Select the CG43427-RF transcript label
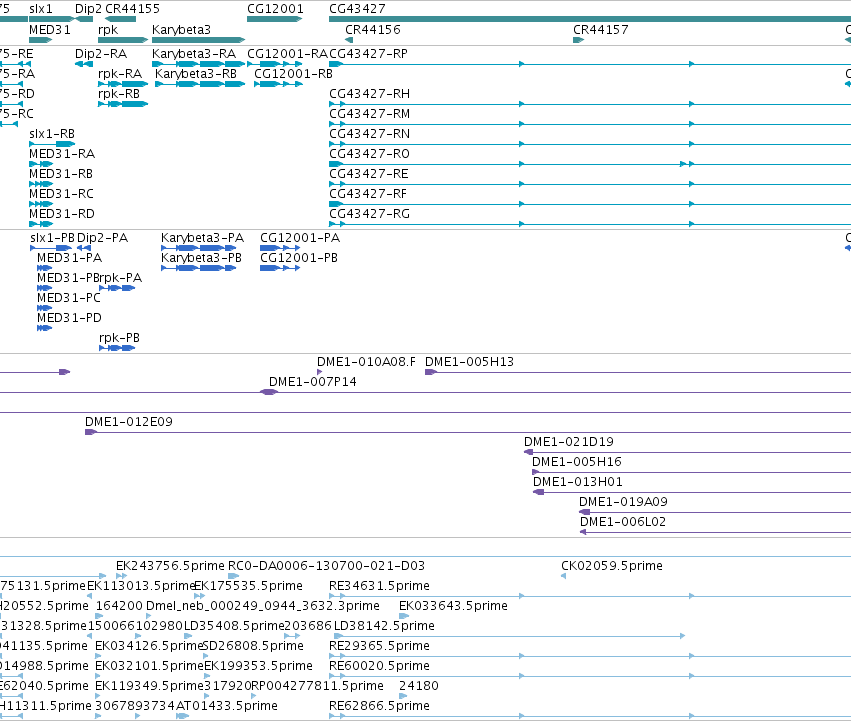The height and width of the screenshot is (721, 851). click(x=368, y=194)
